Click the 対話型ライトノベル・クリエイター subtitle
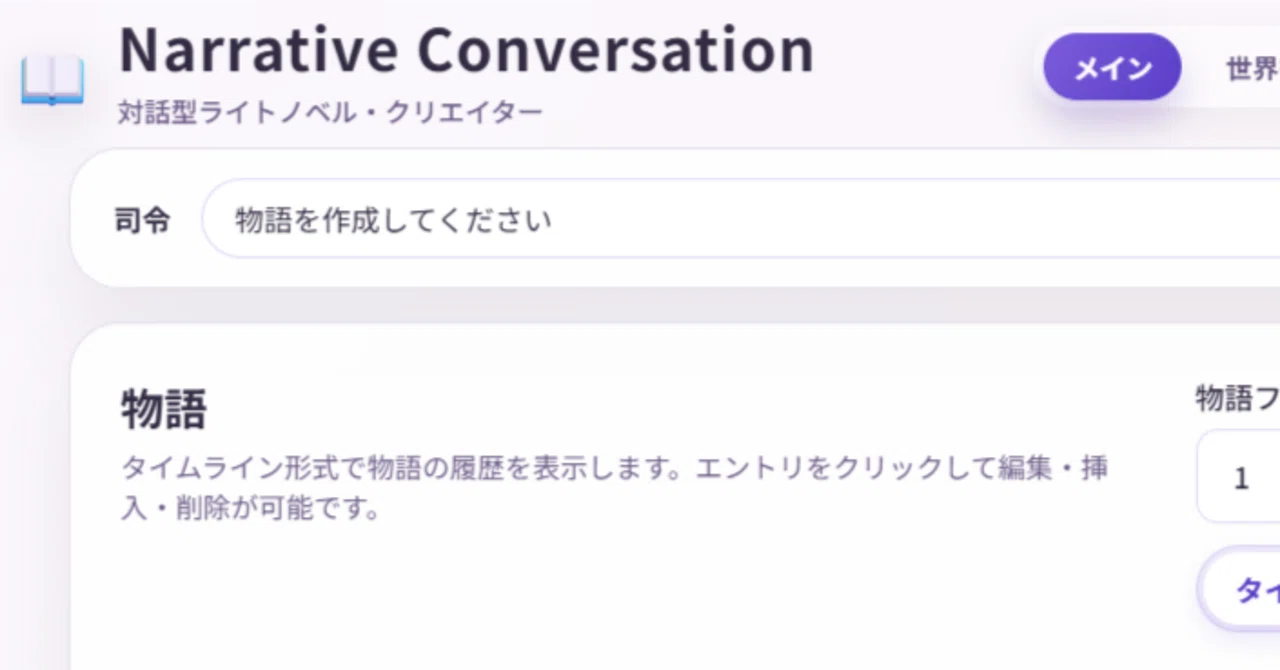1280x670 pixels. [x=330, y=112]
